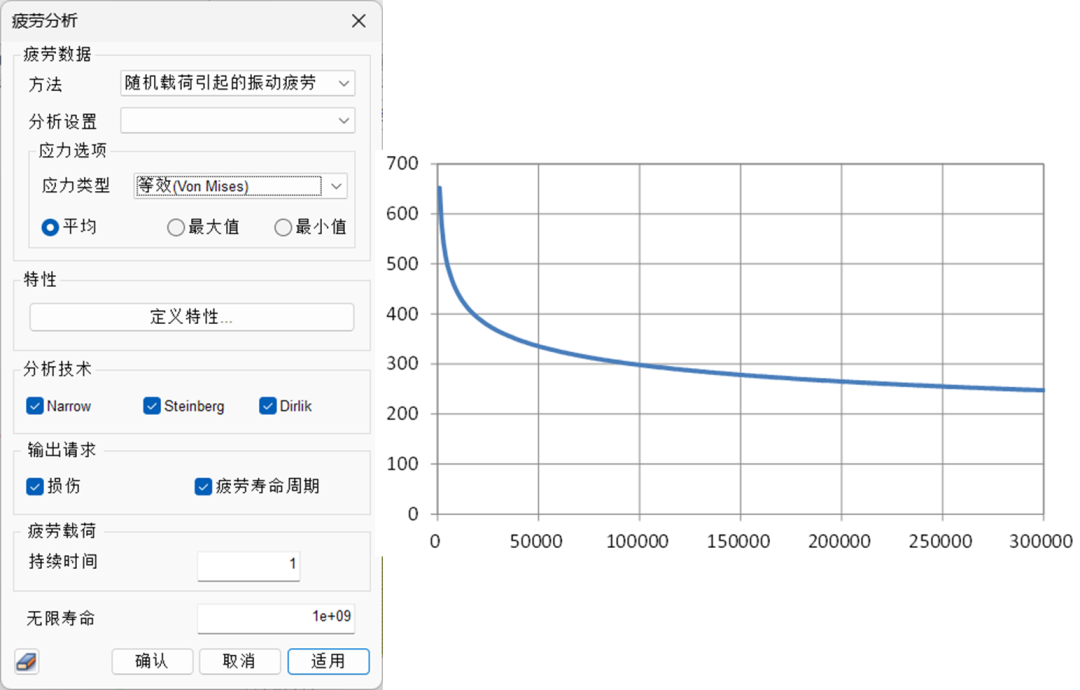Select the 平均 radio button

(x=50, y=227)
